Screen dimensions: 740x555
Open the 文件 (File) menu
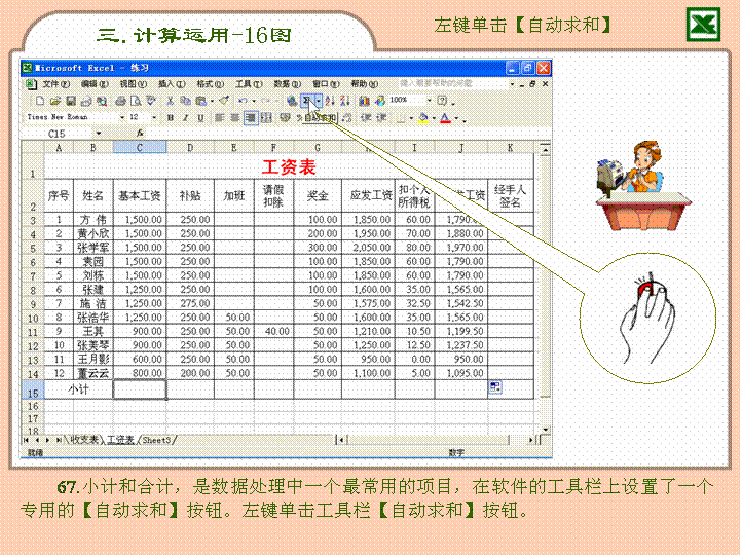(x=56, y=84)
